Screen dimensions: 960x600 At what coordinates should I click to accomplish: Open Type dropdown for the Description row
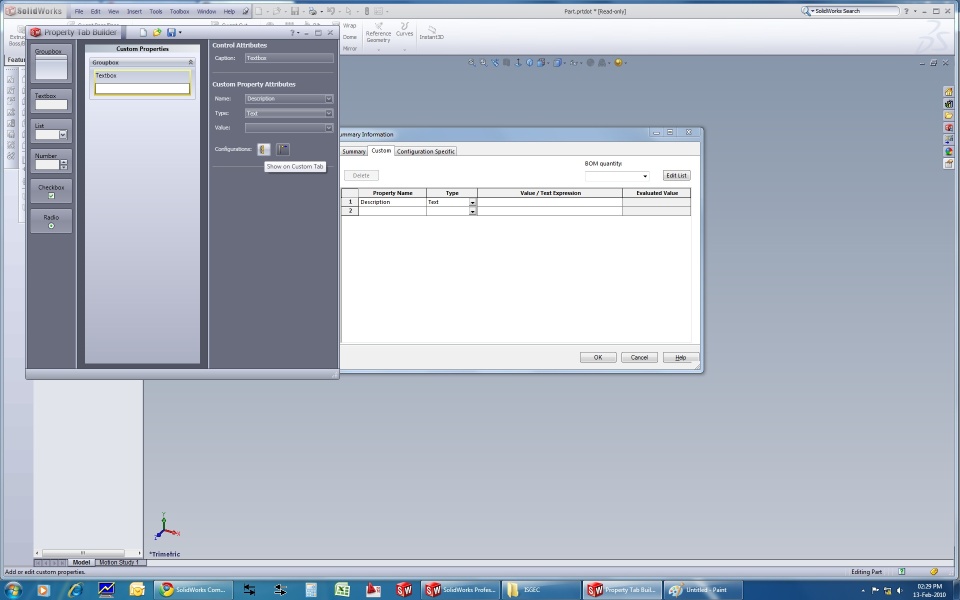(473, 203)
